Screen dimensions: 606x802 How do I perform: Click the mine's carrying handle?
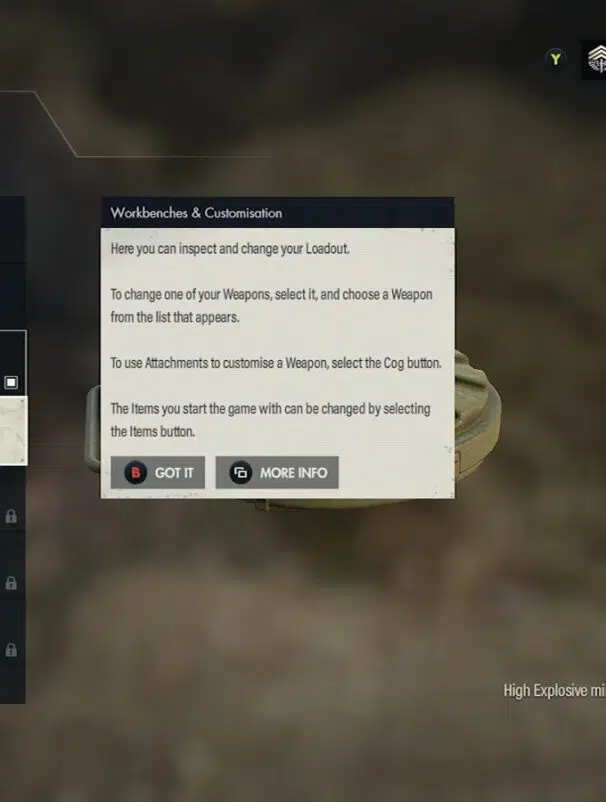tap(93, 429)
